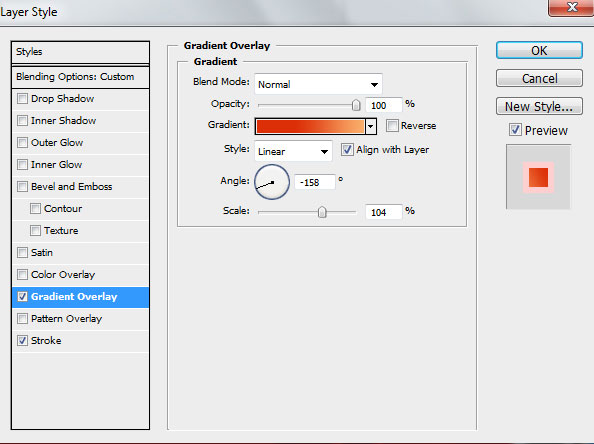The height and width of the screenshot is (444, 594).
Task: Uncheck the Stroke effect checkbox
Action: [x=22, y=341]
